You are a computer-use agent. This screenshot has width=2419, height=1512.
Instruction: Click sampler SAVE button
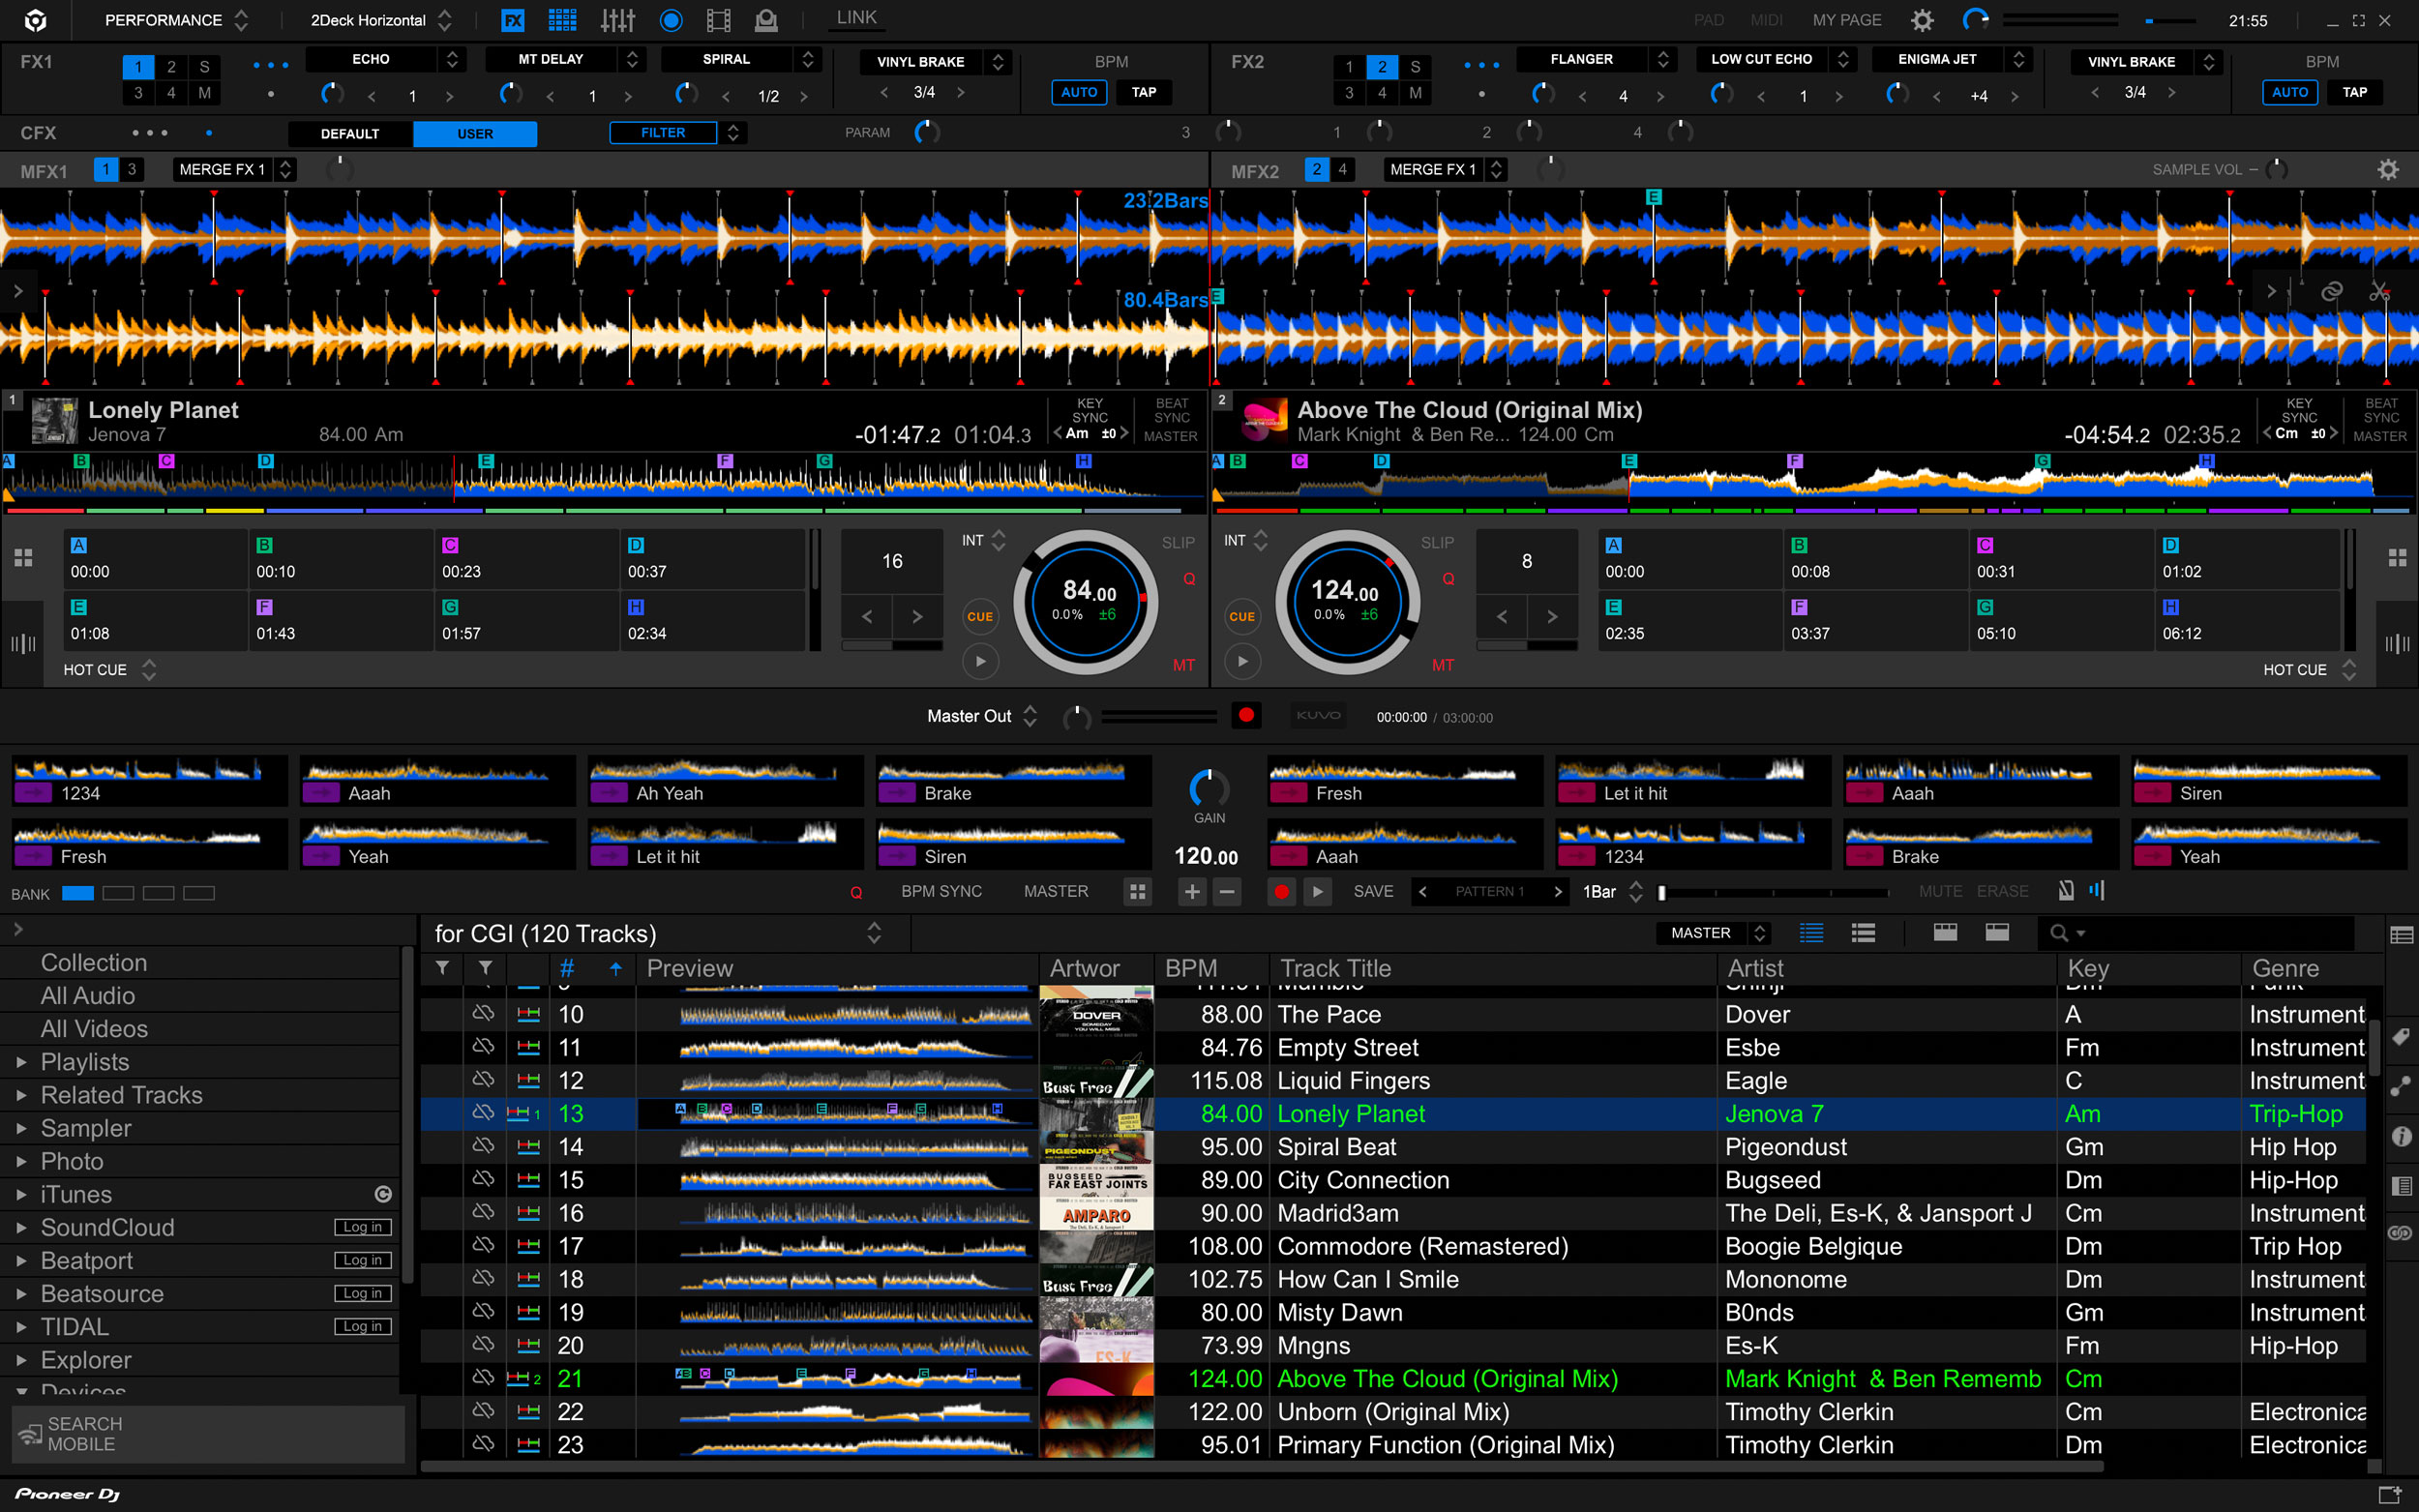1373,891
